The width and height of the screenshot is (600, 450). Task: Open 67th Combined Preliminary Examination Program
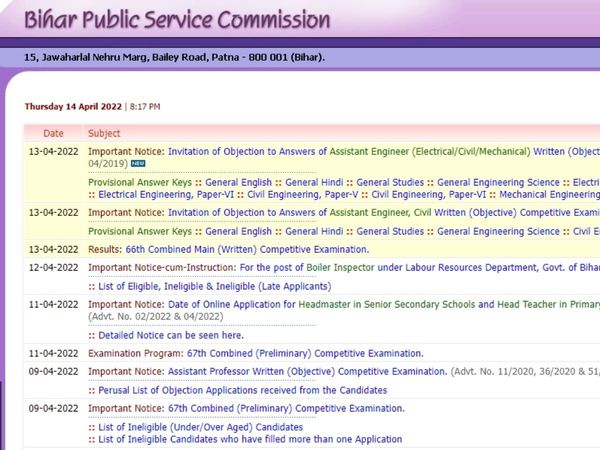[305, 354]
